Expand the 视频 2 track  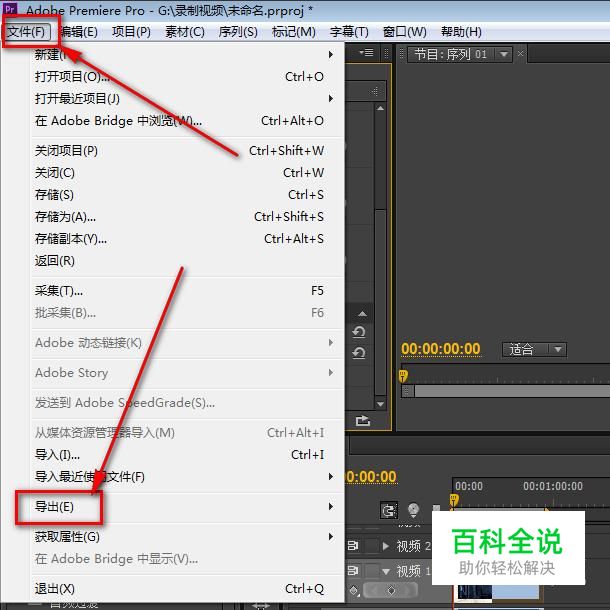(x=386, y=546)
